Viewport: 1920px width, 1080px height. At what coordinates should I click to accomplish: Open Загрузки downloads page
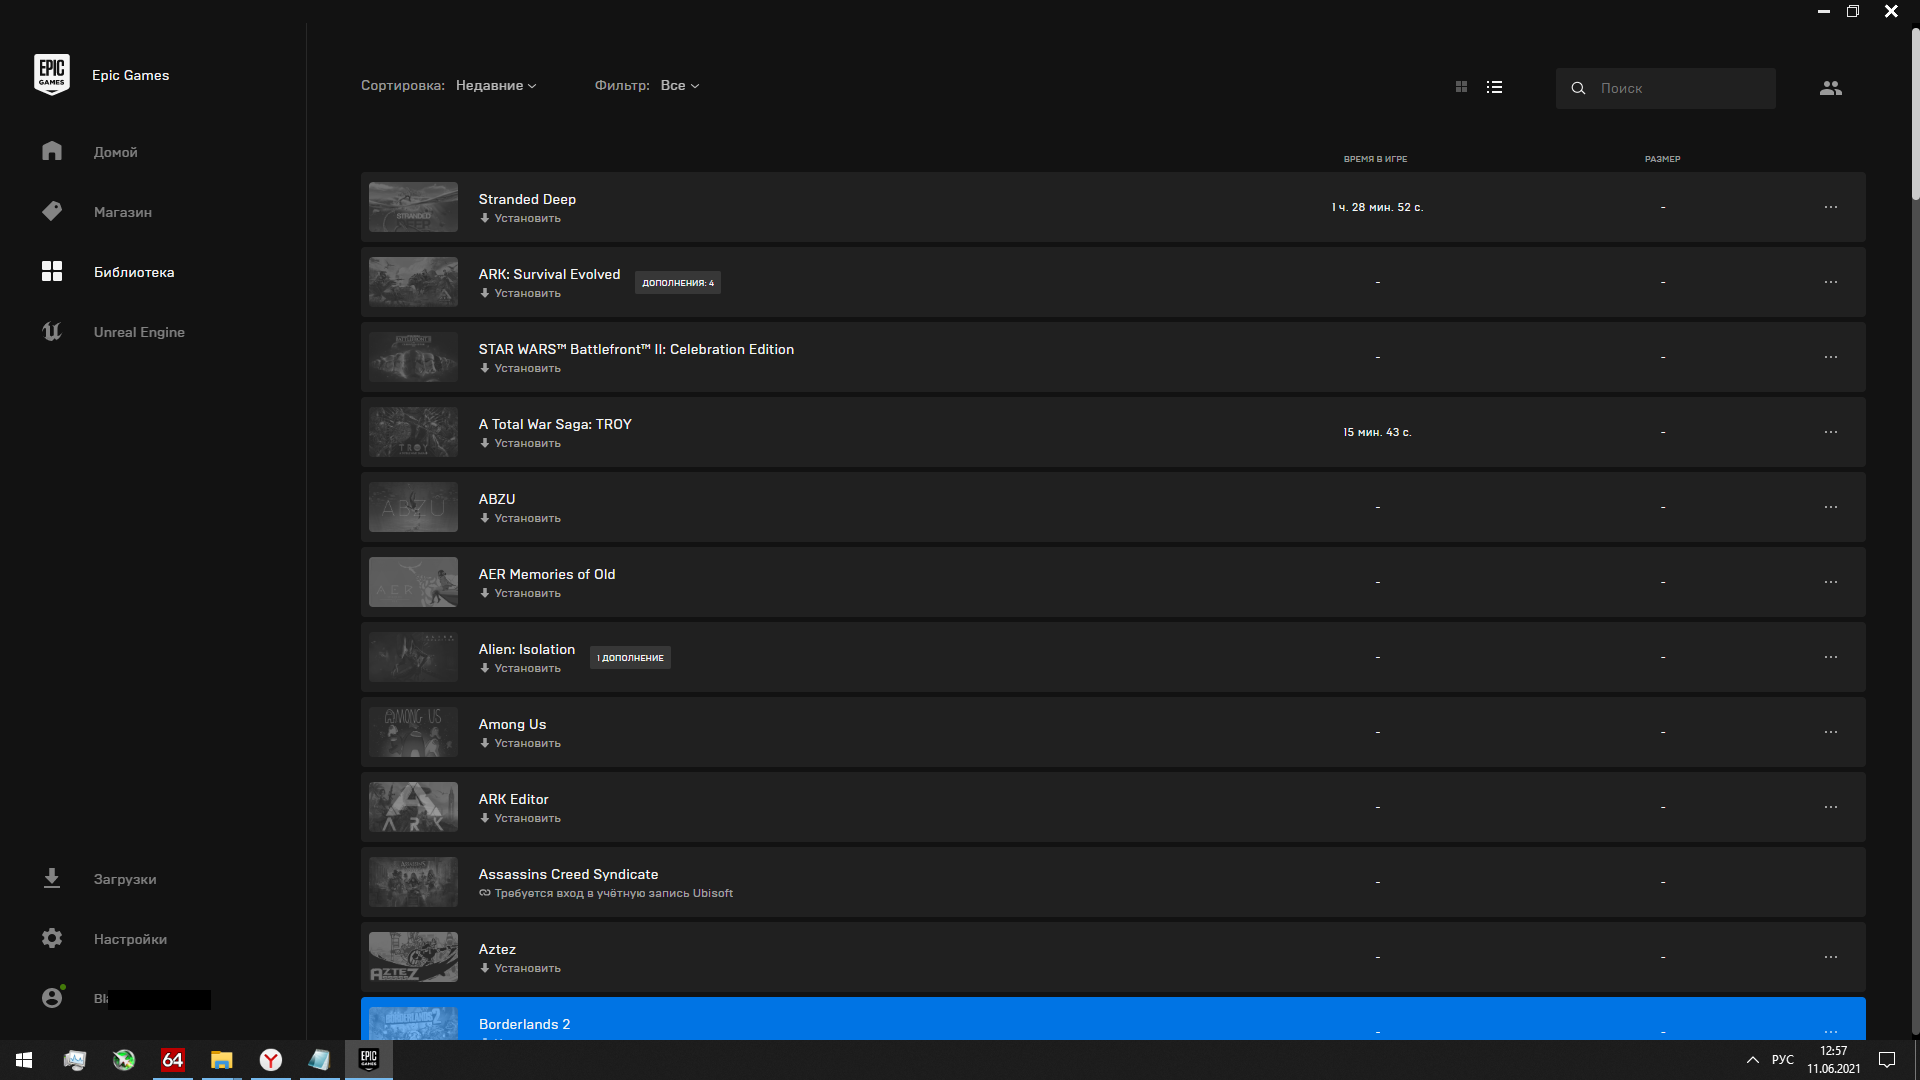pyautogui.click(x=124, y=879)
